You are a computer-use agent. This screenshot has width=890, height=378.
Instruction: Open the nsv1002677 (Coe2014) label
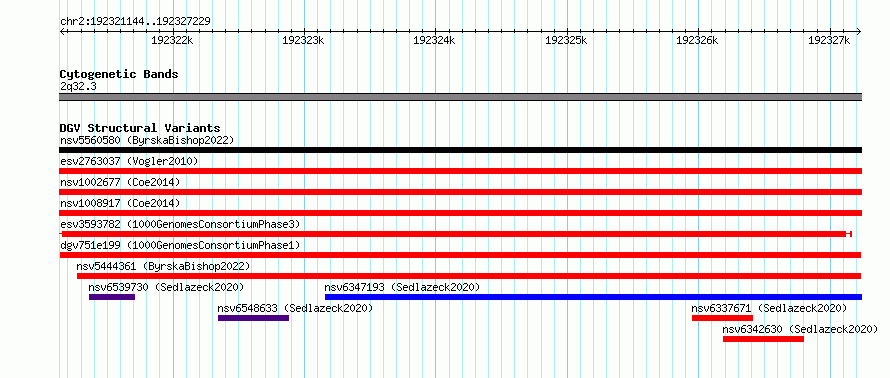[x=120, y=182]
